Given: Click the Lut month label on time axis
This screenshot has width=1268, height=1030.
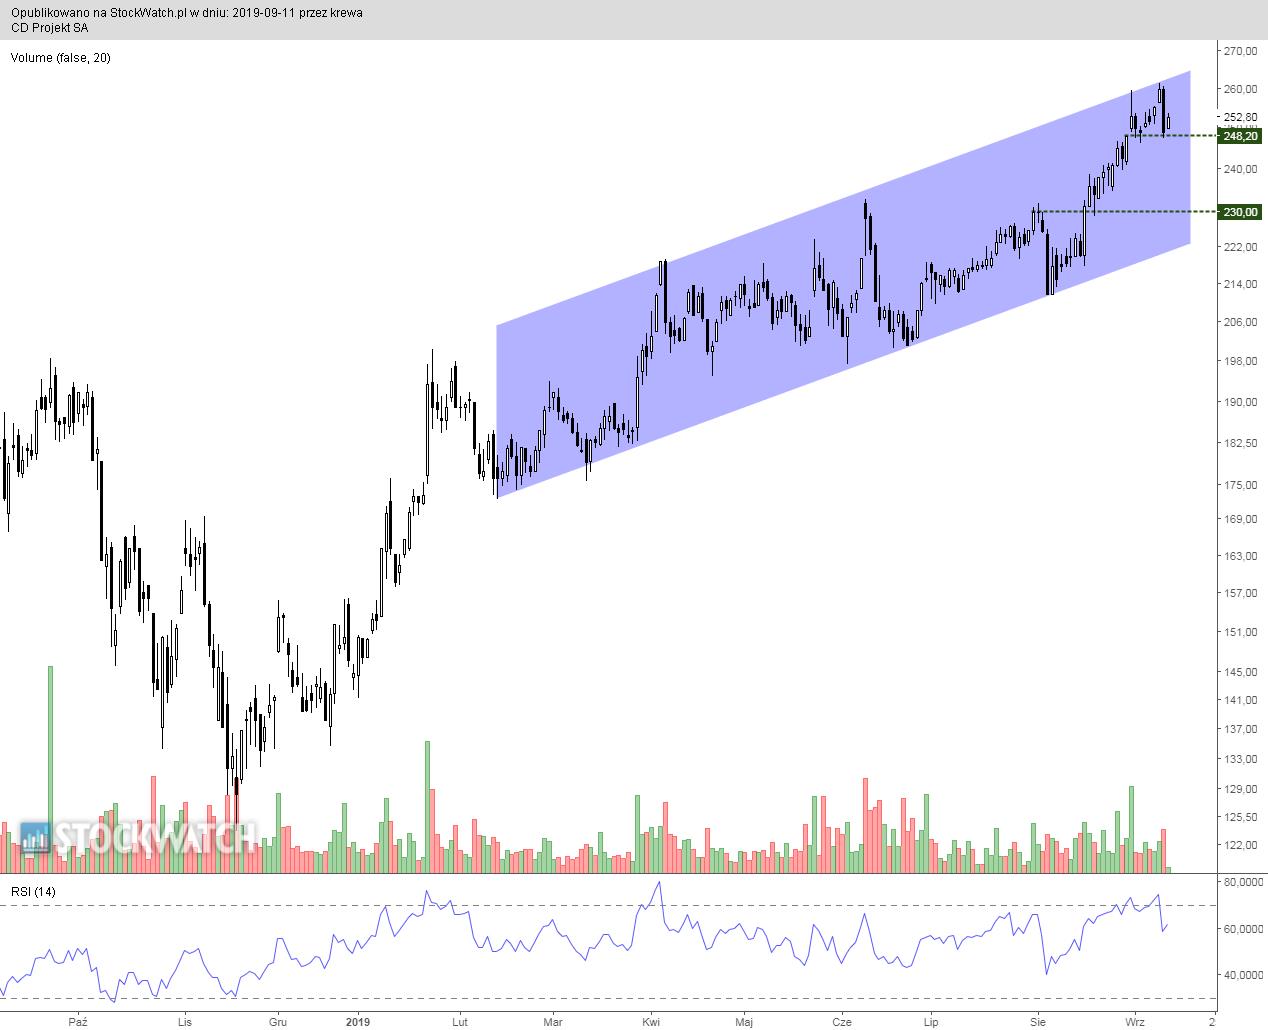Looking at the screenshot, I should [x=460, y=1021].
